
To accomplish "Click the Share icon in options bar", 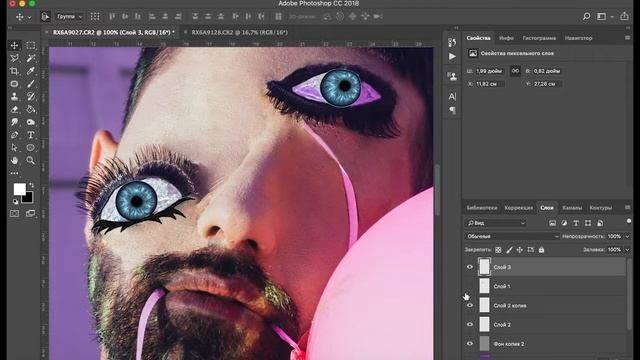I will point(624,16).
